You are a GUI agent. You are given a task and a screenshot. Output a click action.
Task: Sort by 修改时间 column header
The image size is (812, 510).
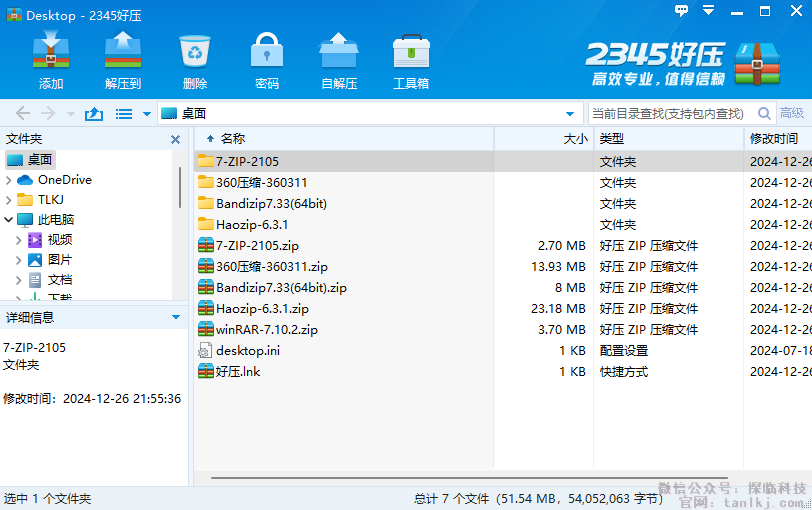[x=778, y=139]
